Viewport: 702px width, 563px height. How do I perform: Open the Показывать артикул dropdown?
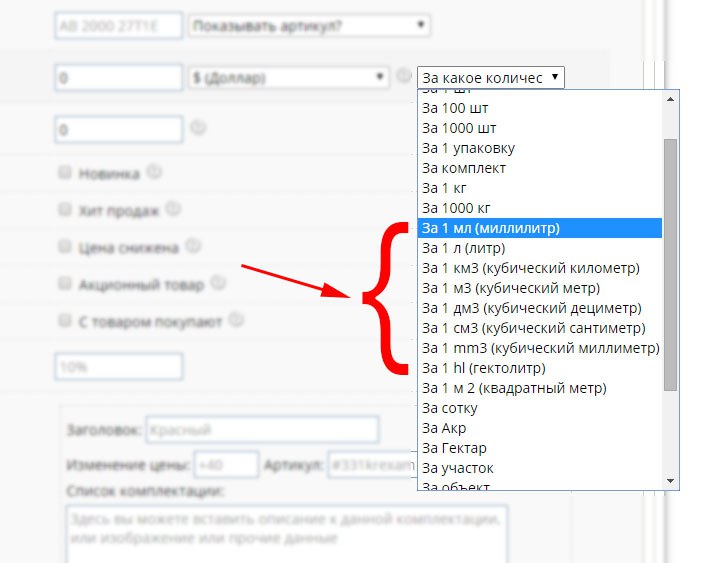310,25
